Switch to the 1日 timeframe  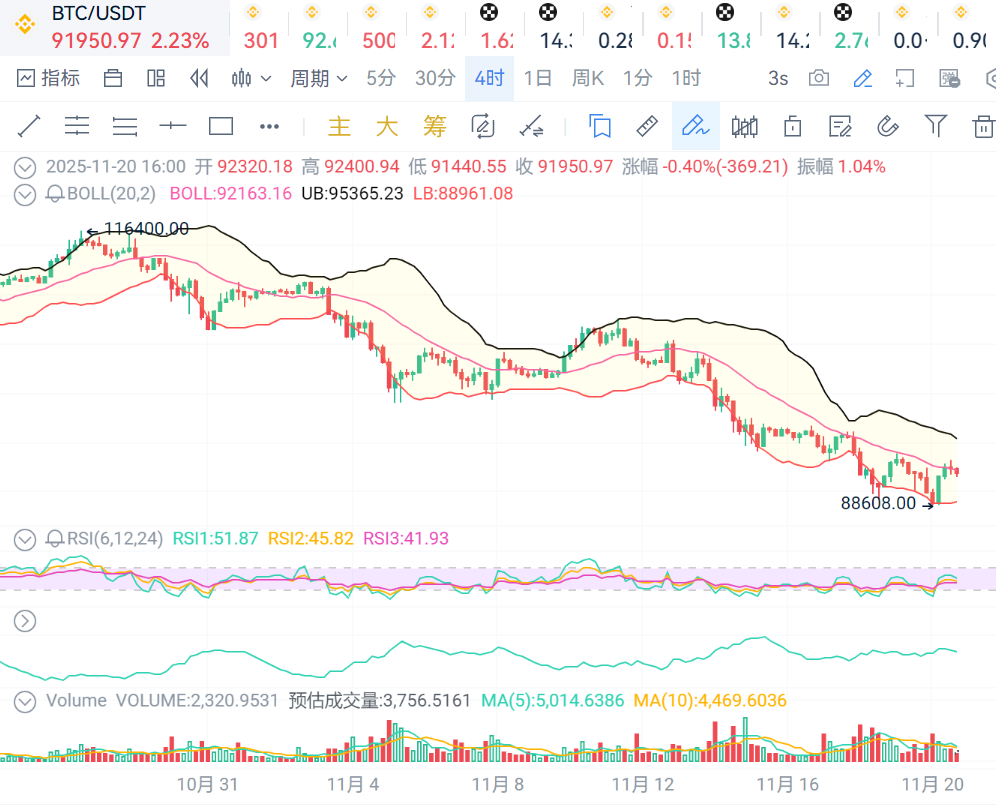537,78
